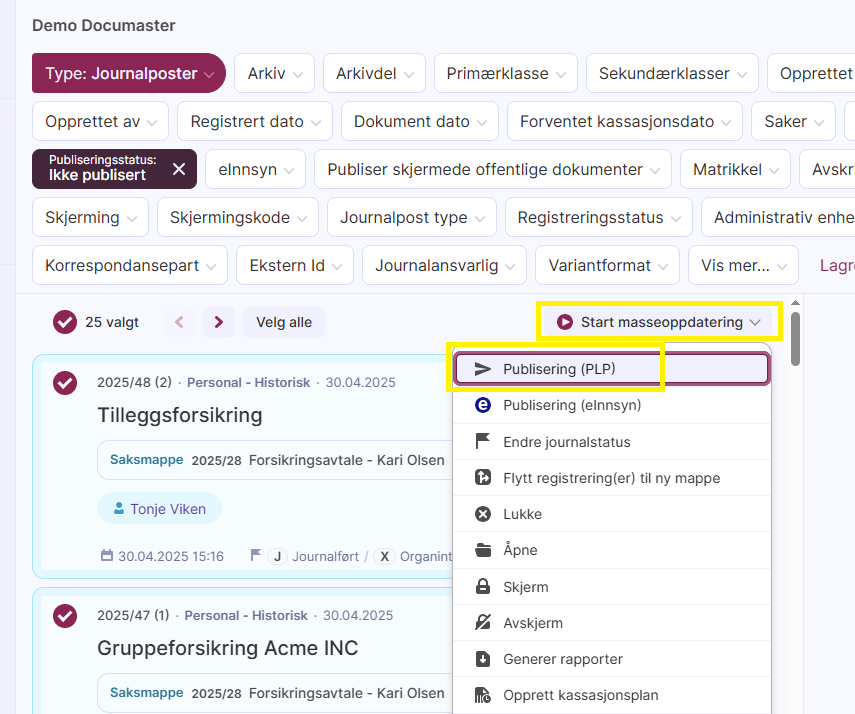855x714 pixels.
Task: Select Publisering (PLP) from the menu
Action: tap(611, 369)
